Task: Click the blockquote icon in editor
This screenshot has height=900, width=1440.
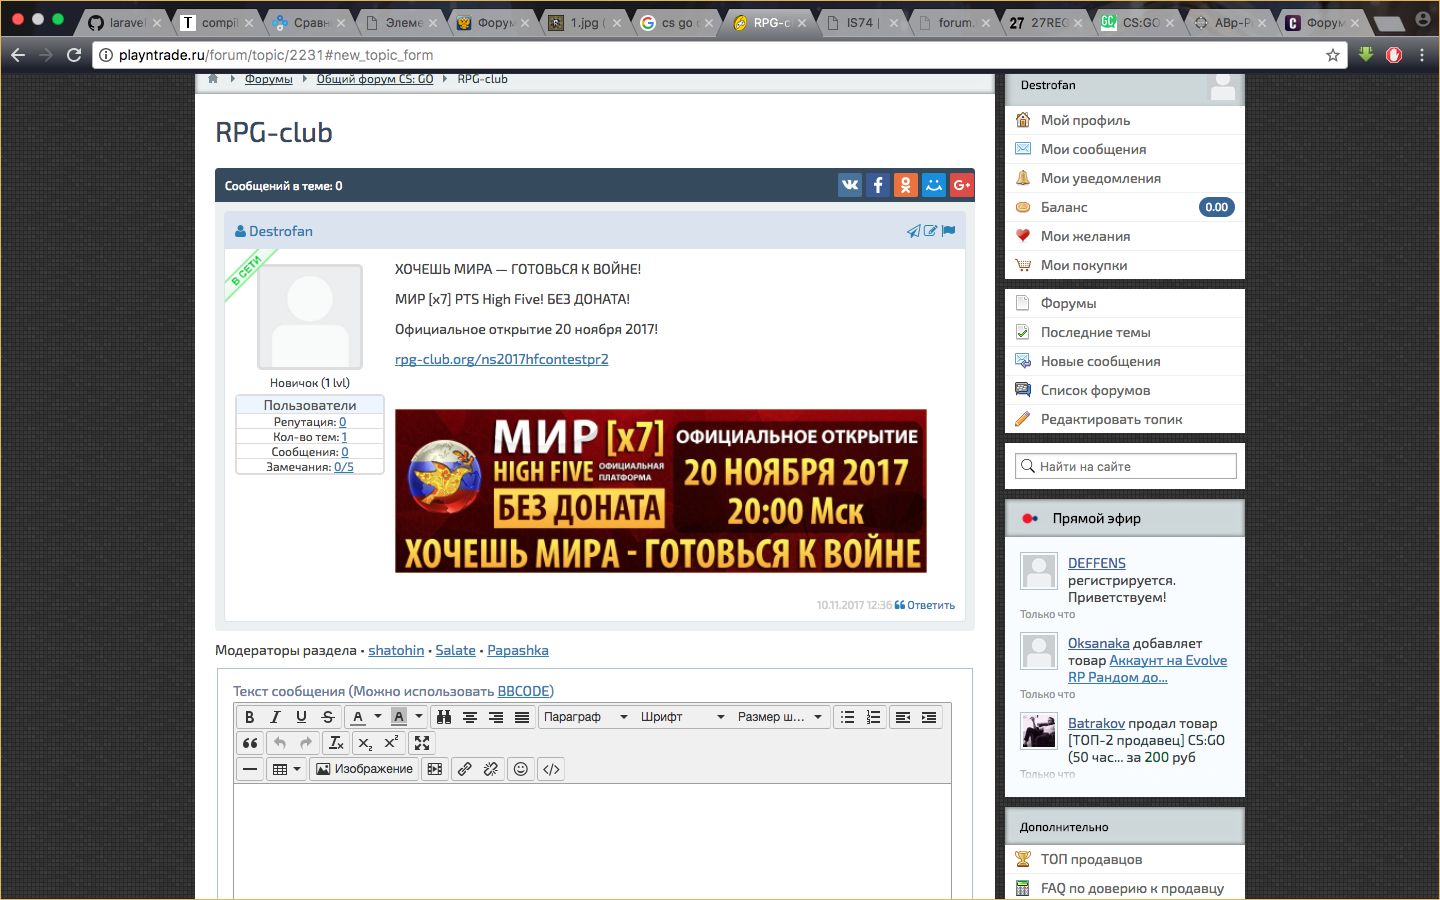Action: [250, 743]
